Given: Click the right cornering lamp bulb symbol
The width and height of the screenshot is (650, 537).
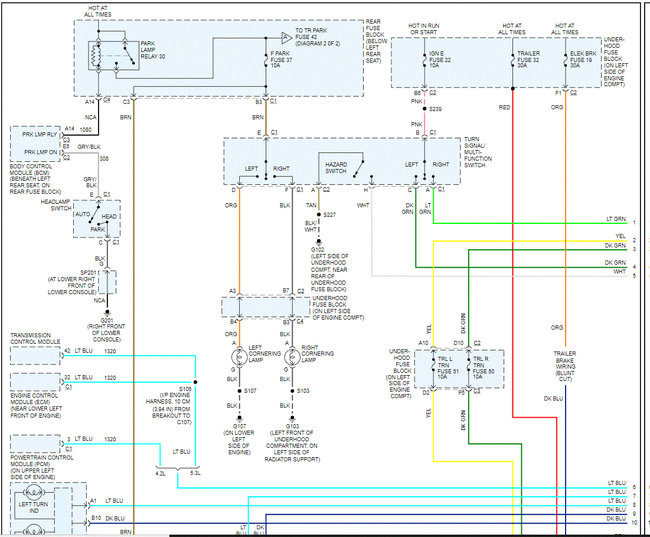Looking at the screenshot, I should [293, 357].
